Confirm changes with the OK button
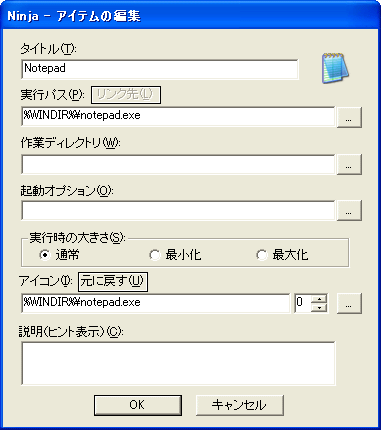Screen dimensions: 381x430 (x=138, y=405)
